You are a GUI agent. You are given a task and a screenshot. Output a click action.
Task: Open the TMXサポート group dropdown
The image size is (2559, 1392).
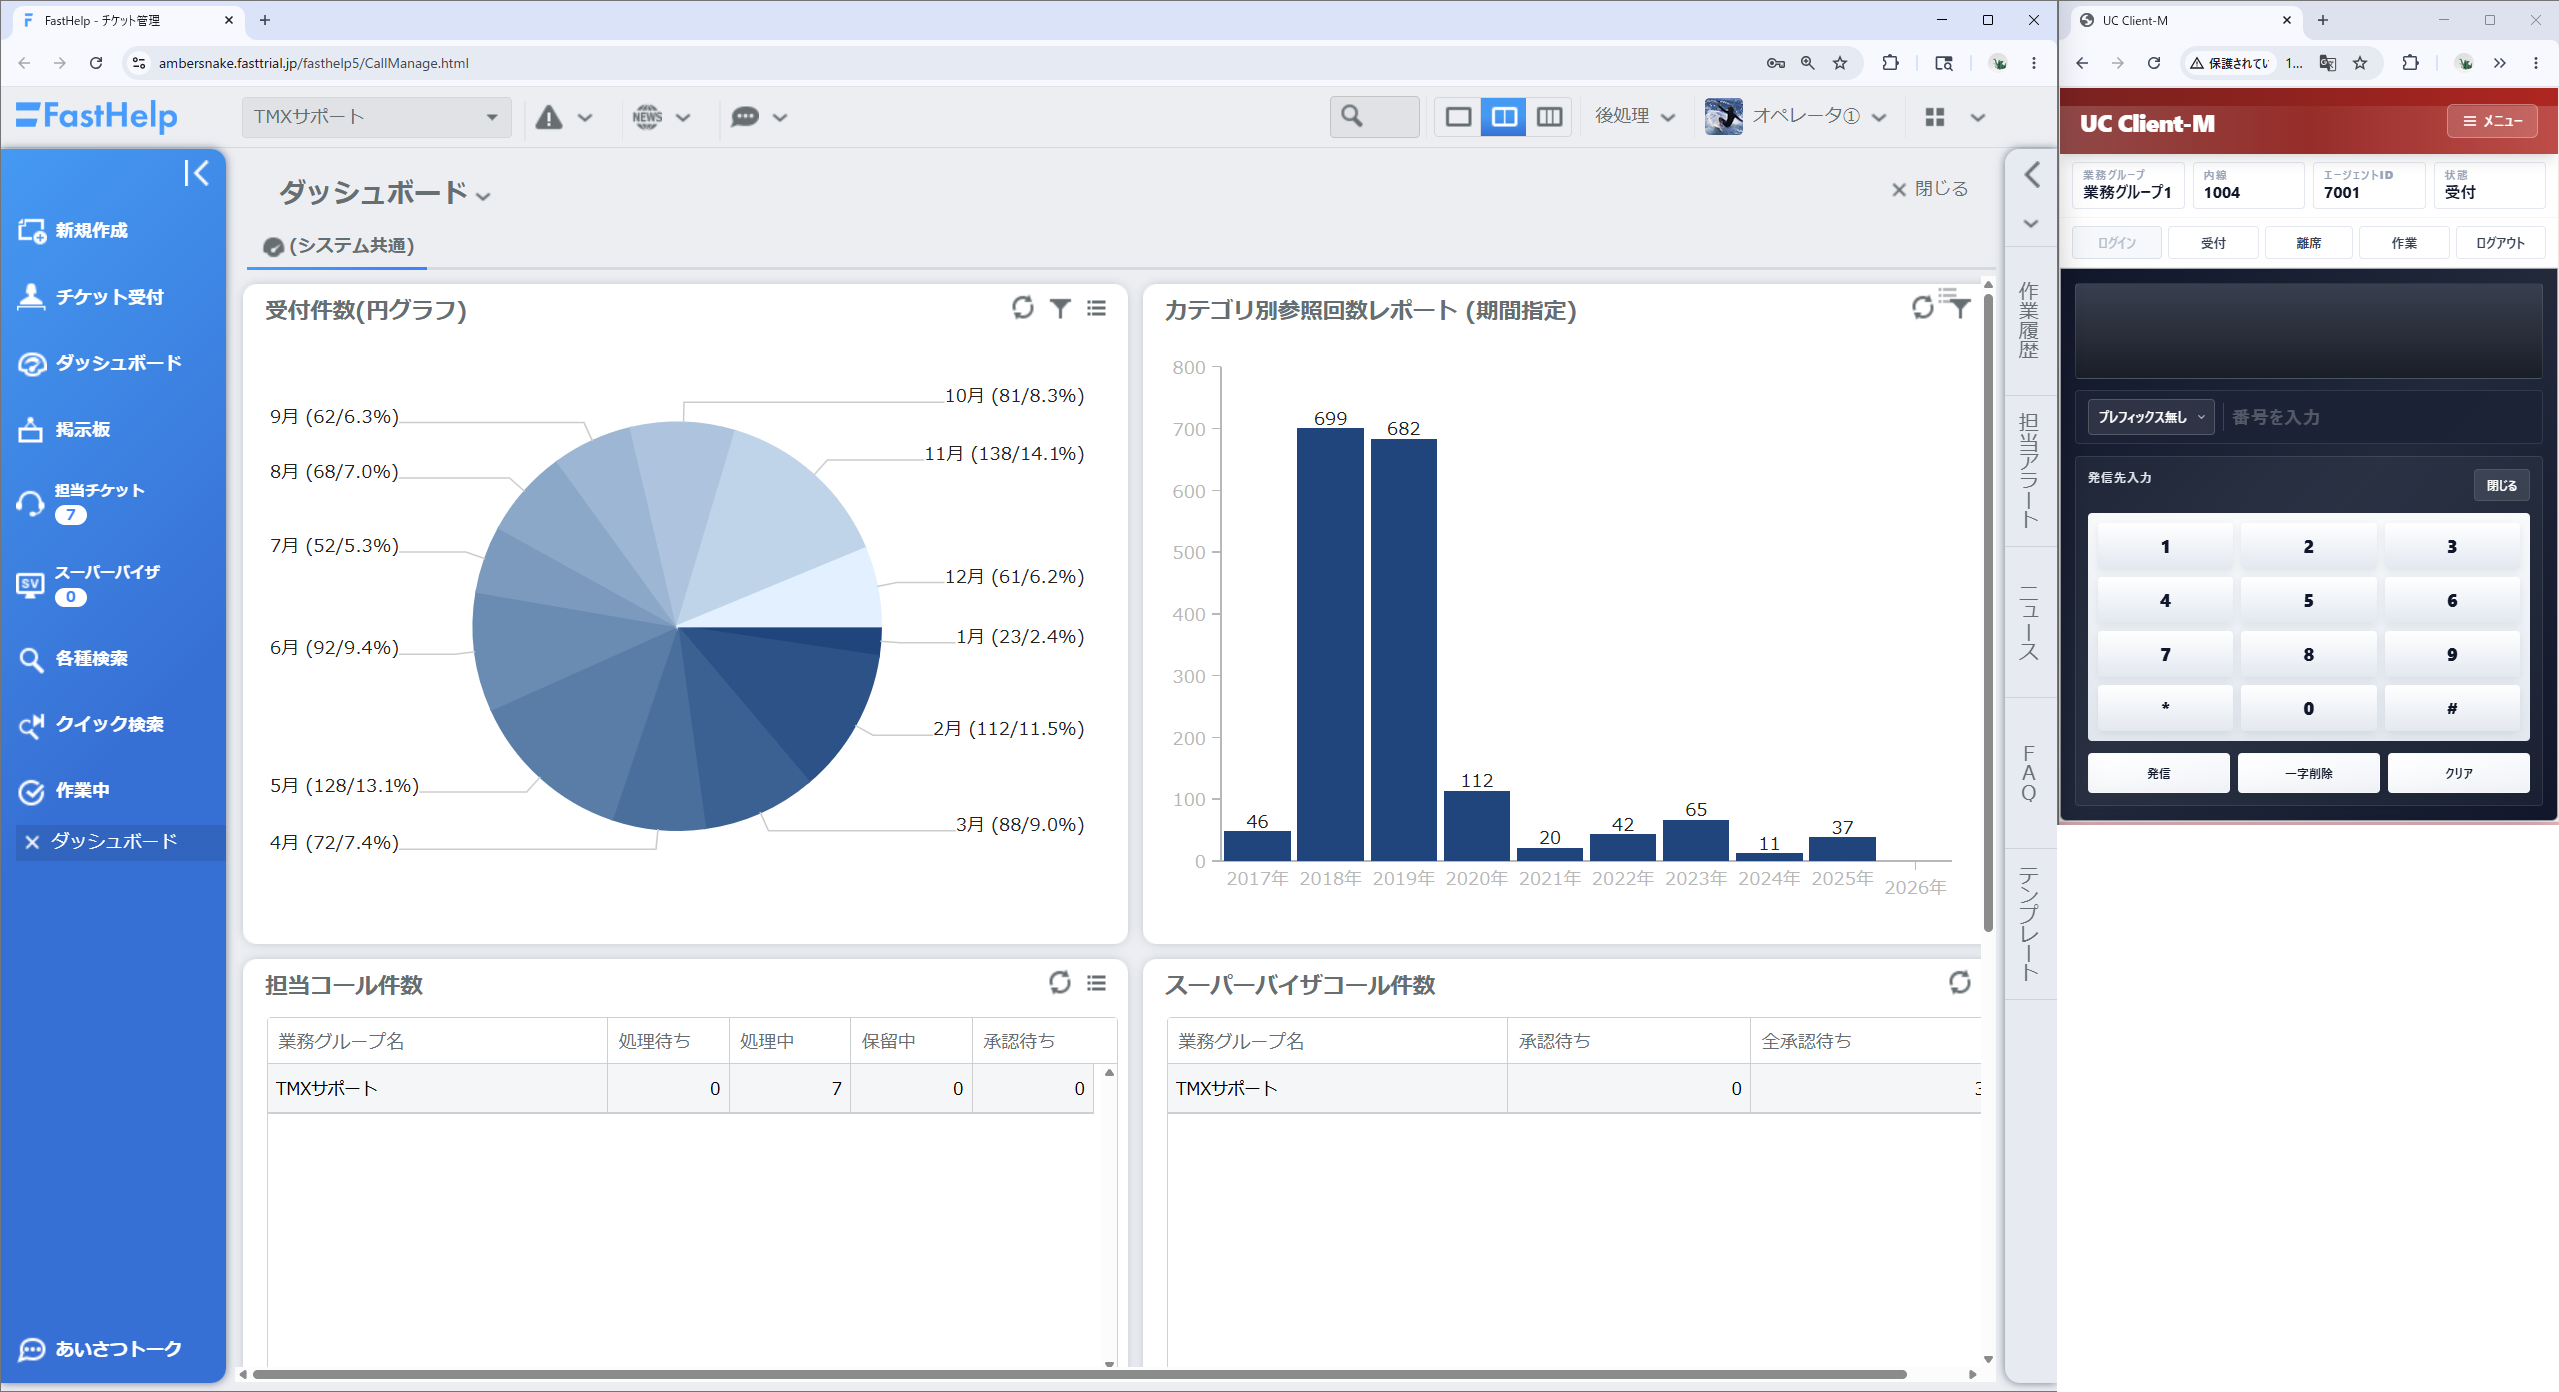[377, 117]
